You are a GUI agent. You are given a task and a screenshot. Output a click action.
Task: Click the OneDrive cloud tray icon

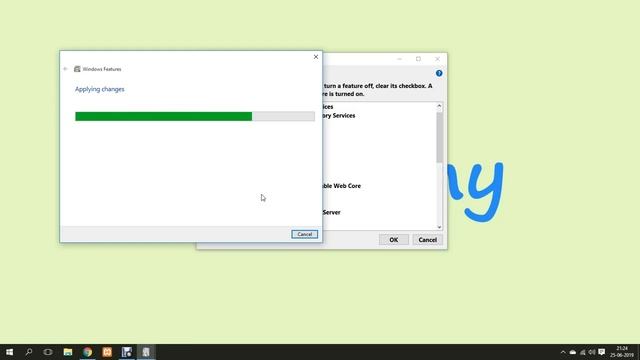coord(573,352)
